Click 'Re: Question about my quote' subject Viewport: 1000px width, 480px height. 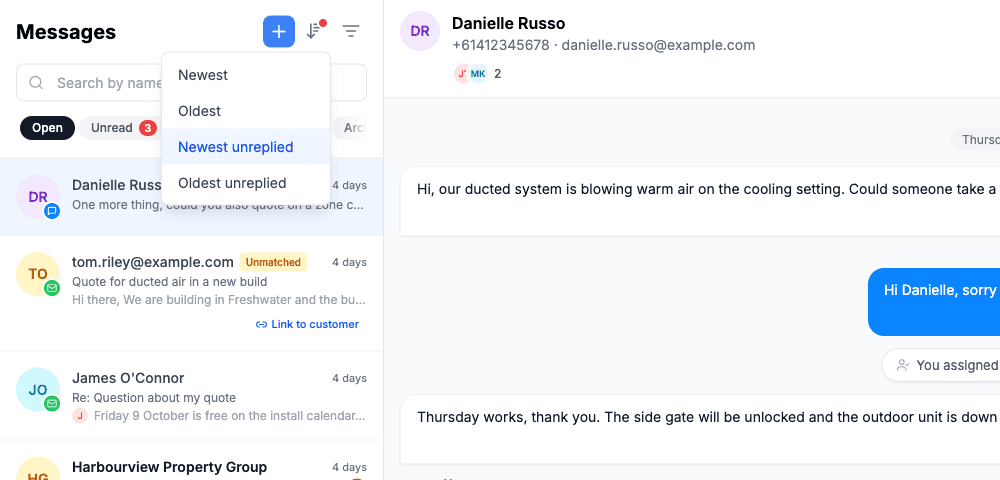pyautogui.click(x=154, y=398)
